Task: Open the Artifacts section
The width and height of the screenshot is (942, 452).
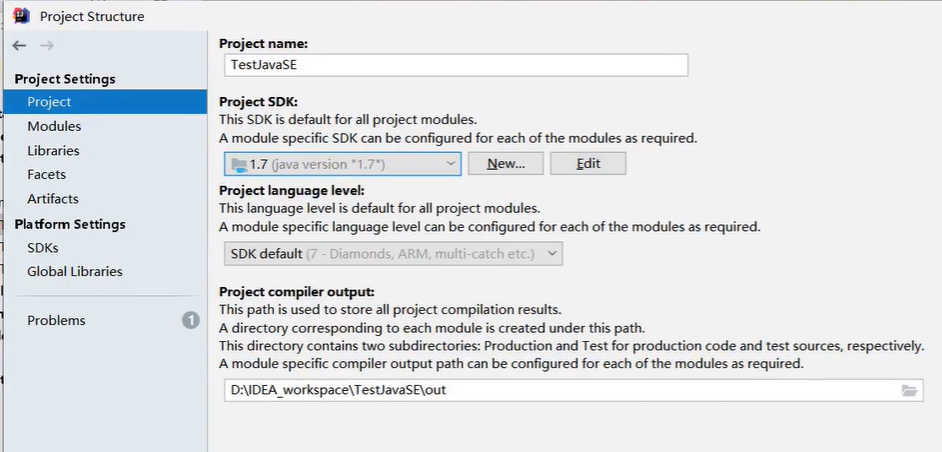Action: click(52, 198)
